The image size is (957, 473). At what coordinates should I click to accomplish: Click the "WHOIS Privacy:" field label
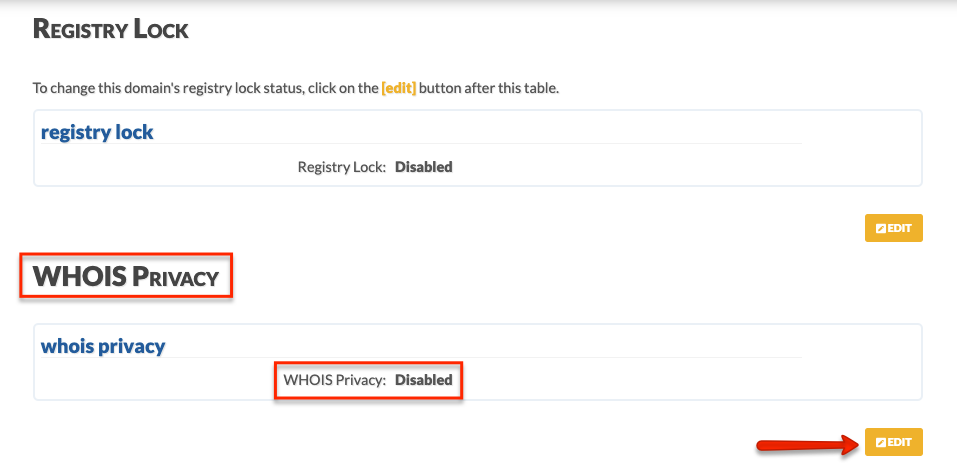tap(335, 380)
